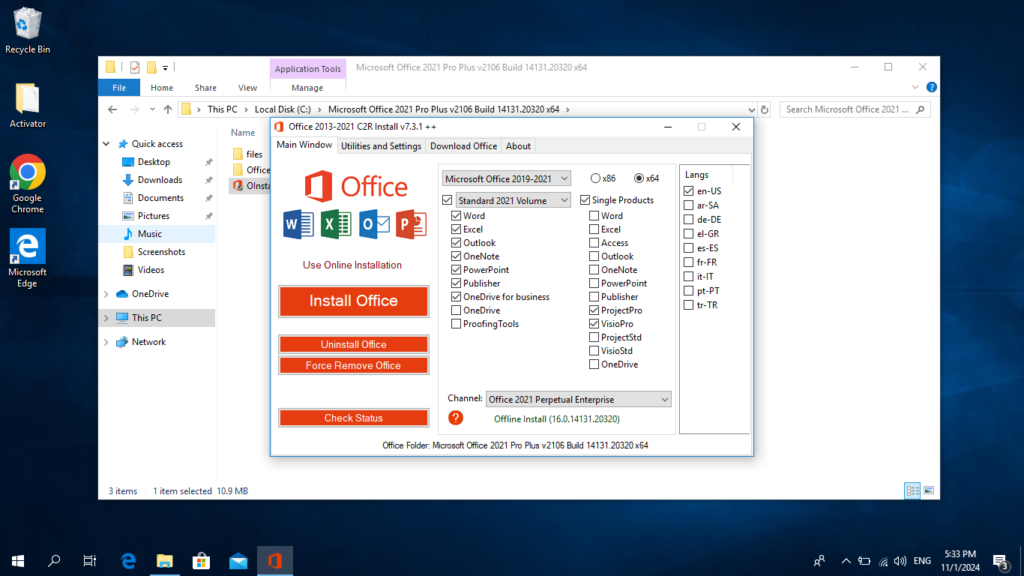Select Screenshots folder in navigation pane

click(161, 251)
